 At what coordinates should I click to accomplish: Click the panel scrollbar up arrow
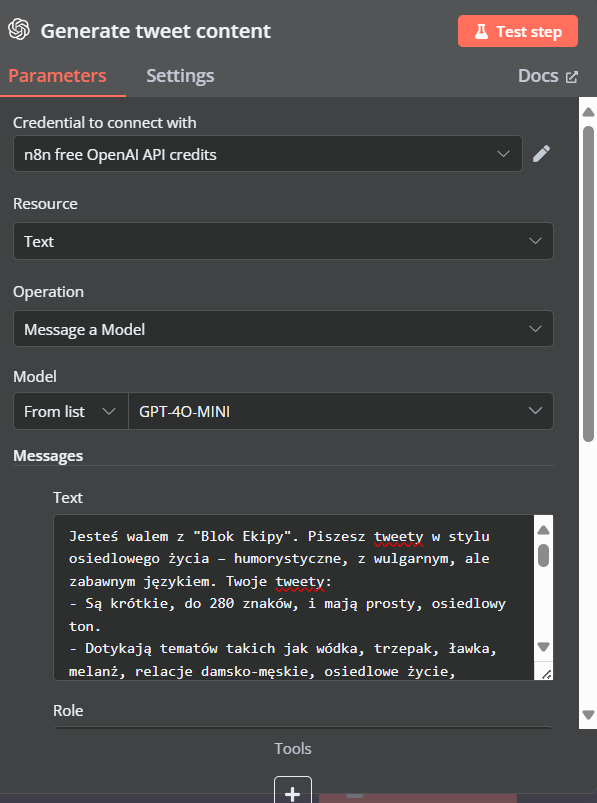[x=588, y=112]
